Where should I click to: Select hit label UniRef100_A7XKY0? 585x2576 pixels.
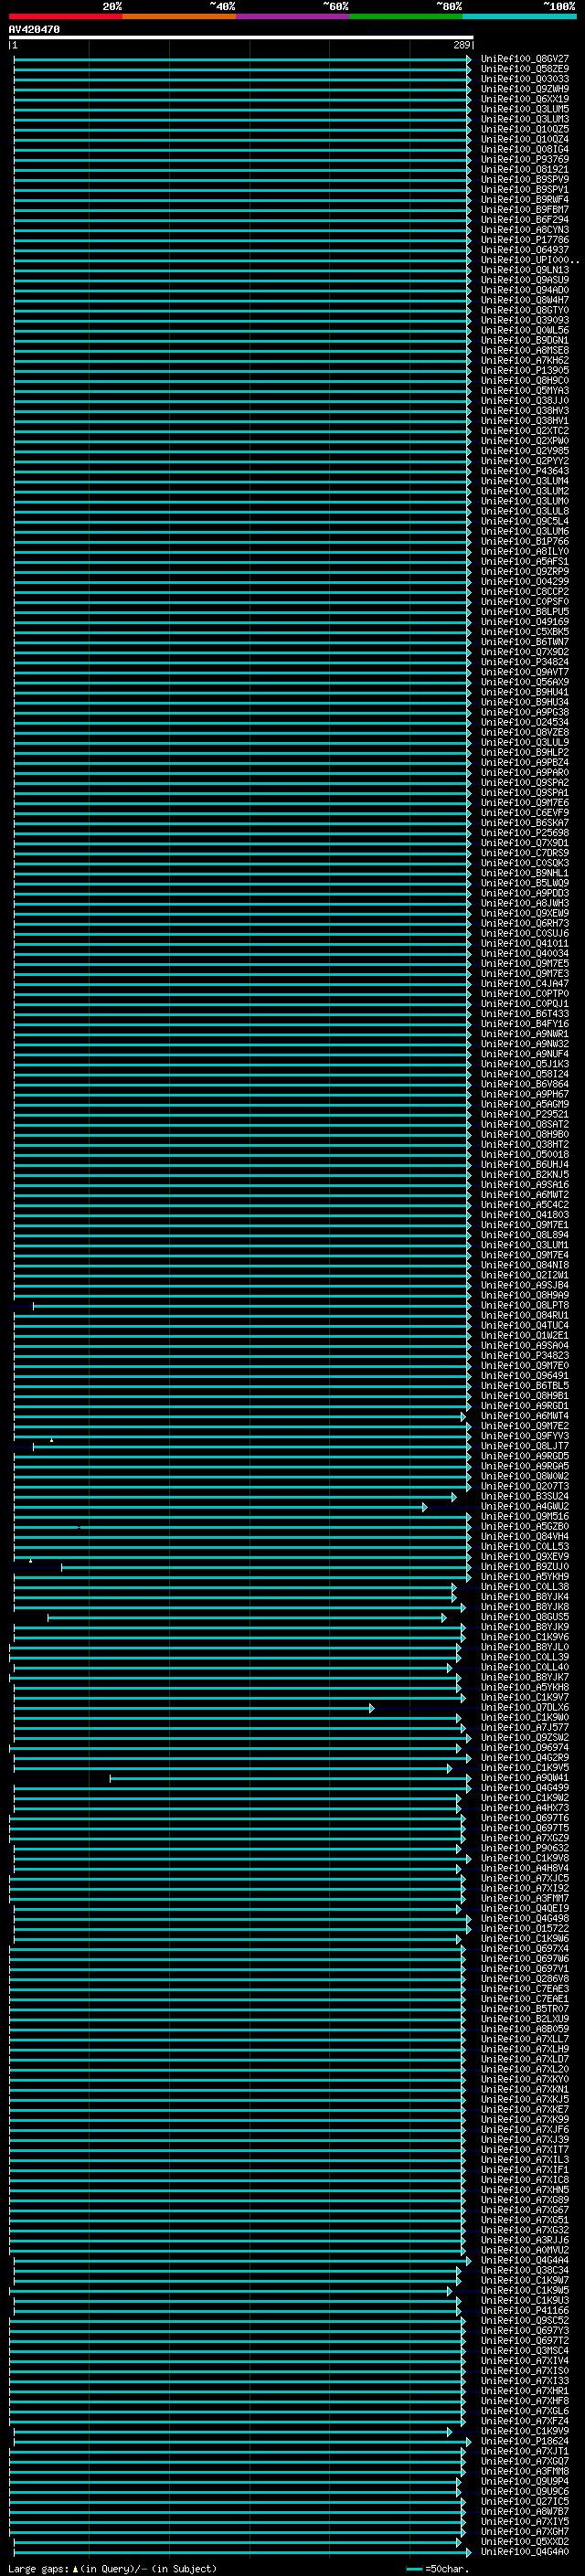point(525,2080)
